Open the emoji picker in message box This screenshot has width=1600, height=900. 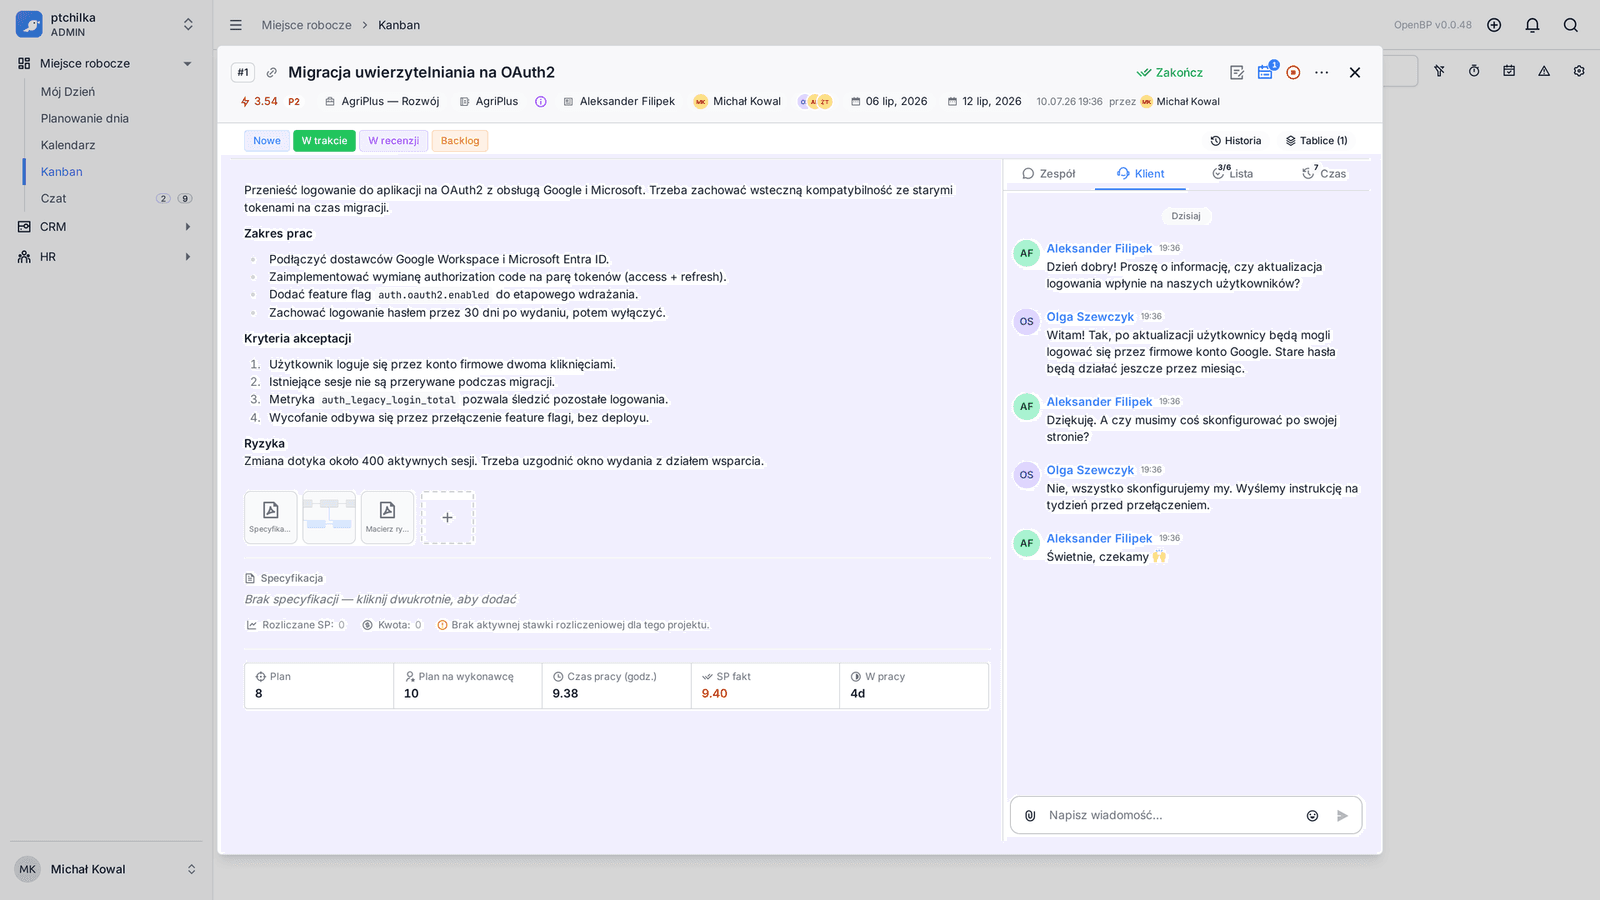click(1312, 816)
